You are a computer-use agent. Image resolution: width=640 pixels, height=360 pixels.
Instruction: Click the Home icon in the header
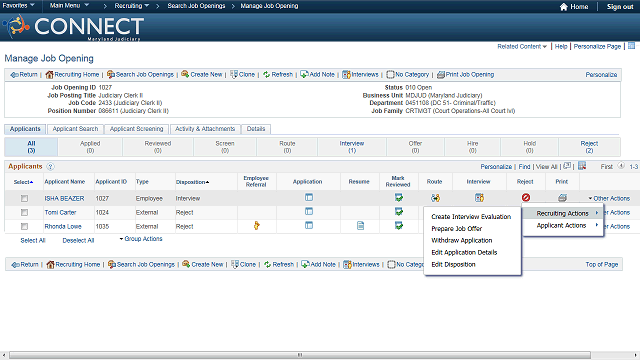pos(564,7)
